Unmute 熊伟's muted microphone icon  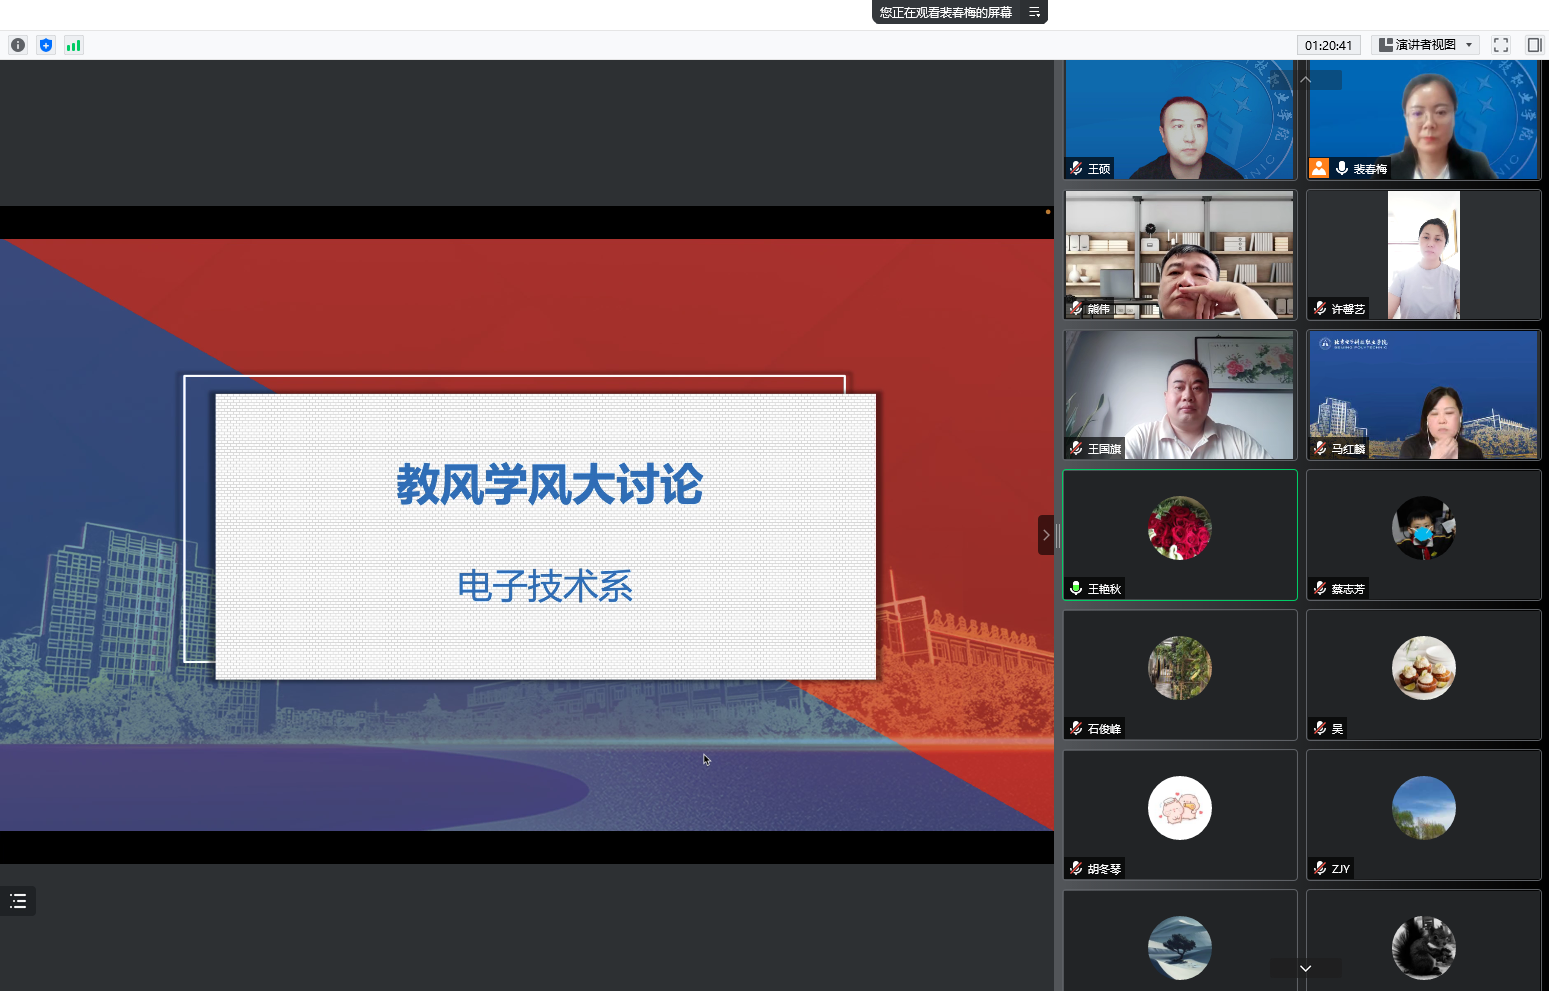click(x=1075, y=308)
